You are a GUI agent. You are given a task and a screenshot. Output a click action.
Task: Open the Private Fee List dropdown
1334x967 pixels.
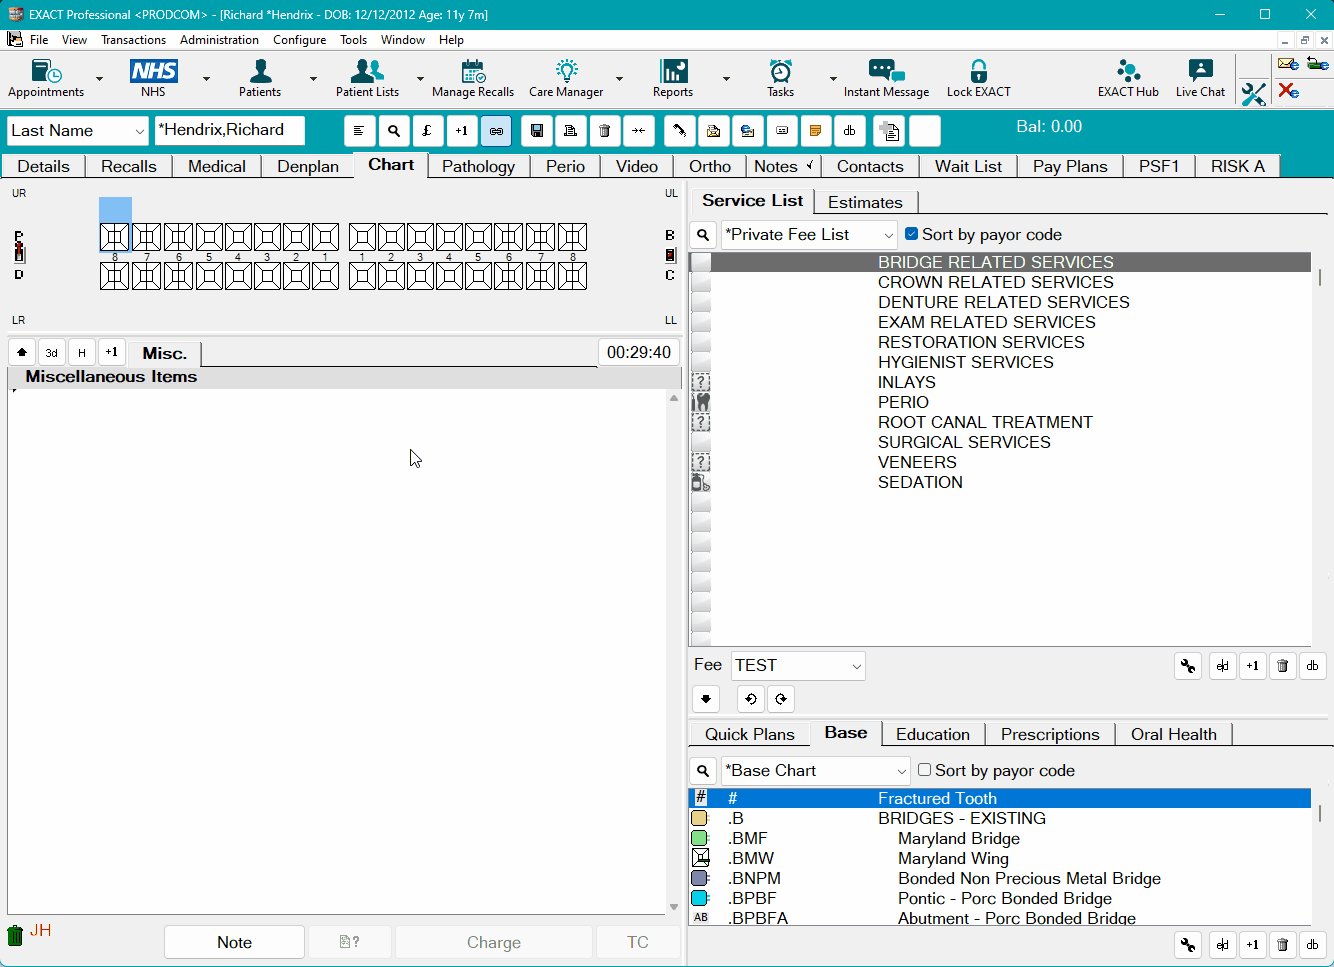(888, 235)
